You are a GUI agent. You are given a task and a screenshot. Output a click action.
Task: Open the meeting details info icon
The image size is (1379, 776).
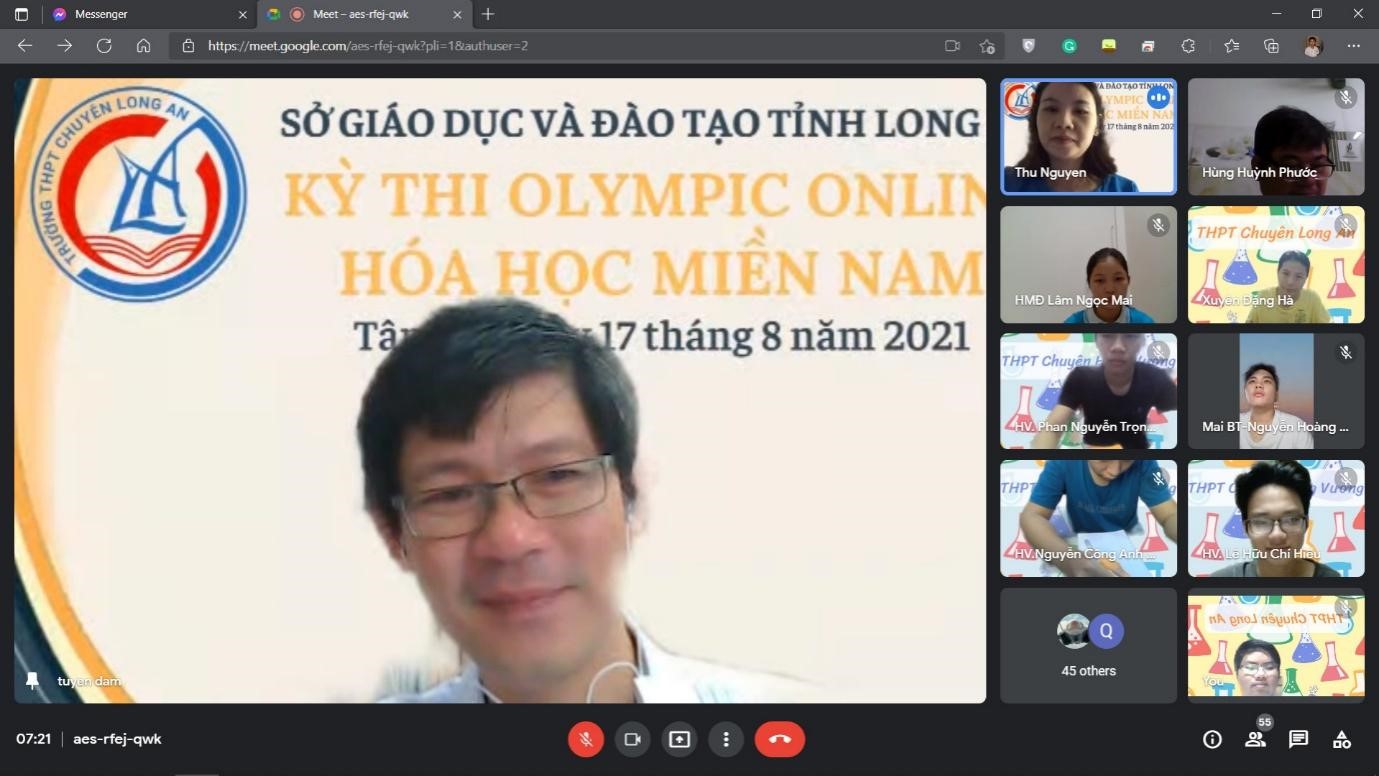click(1212, 739)
